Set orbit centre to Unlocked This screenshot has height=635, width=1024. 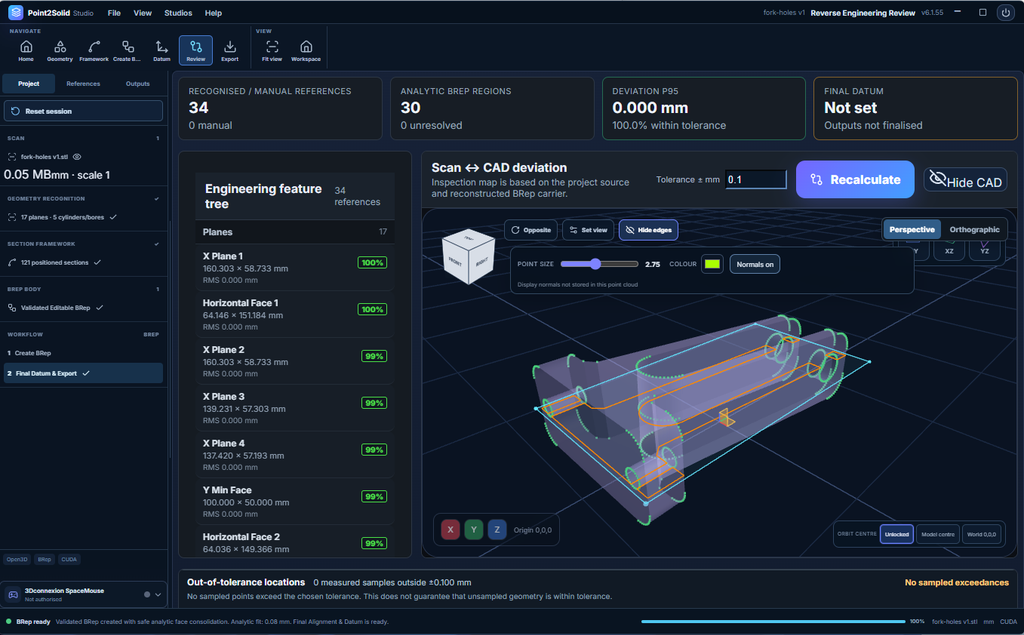[x=897, y=534]
